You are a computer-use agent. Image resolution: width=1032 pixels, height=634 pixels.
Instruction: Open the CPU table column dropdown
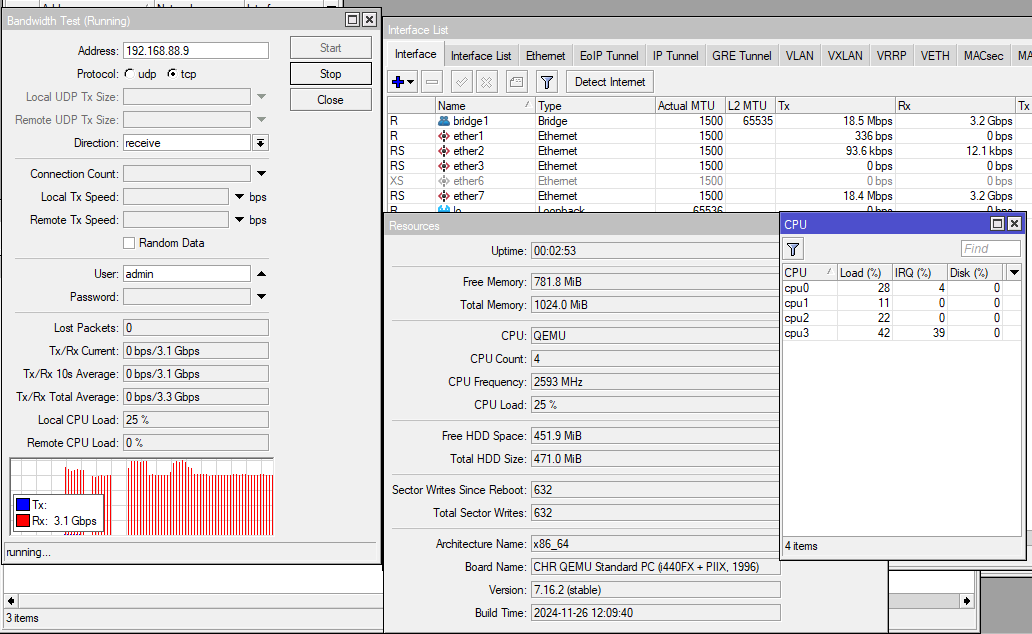[1014, 272]
